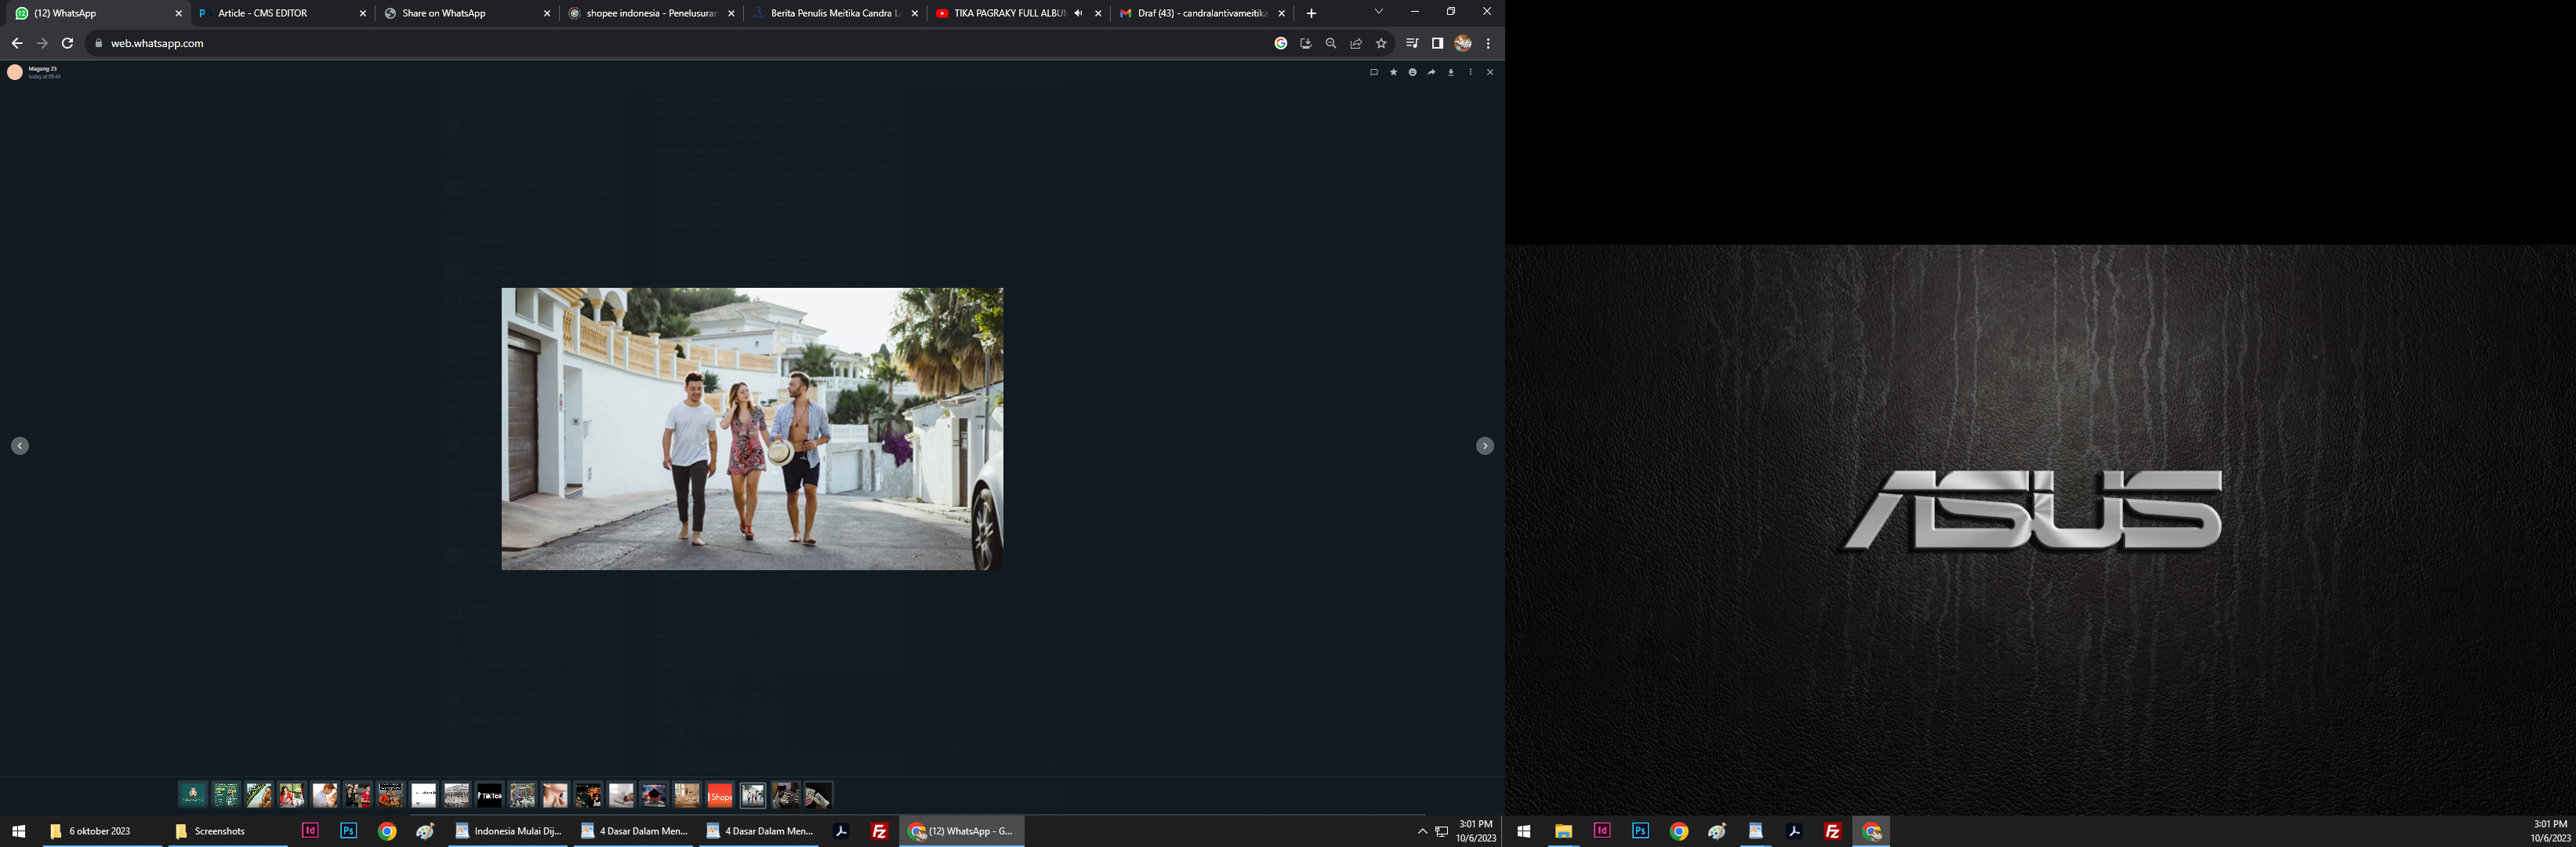Open the Chrome profile avatar

coord(1463,43)
